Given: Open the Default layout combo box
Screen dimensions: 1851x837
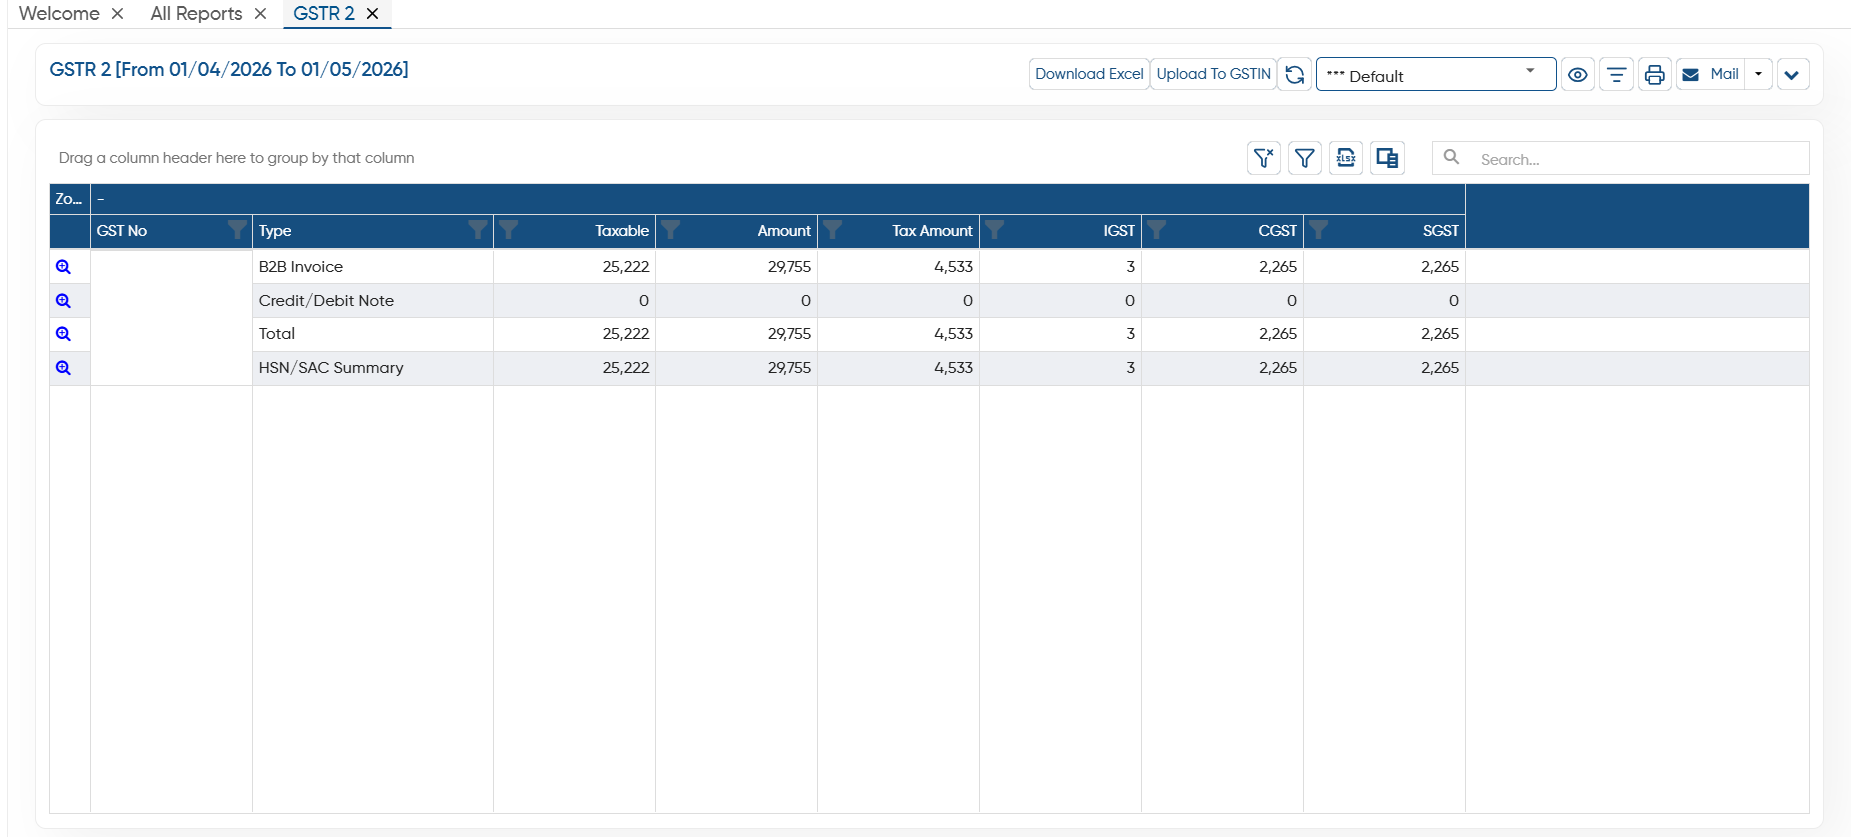Looking at the screenshot, I should (1436, 74).
